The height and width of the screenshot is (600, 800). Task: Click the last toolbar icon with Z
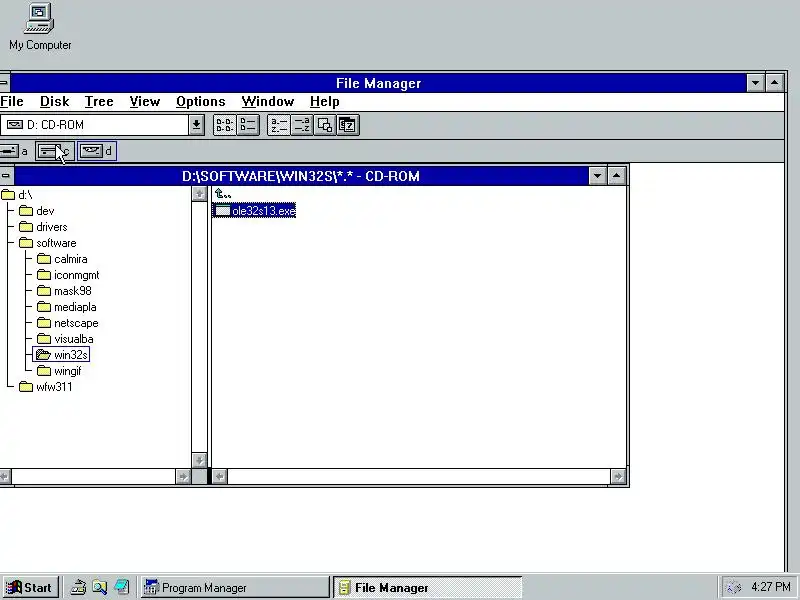pos(348,125)
